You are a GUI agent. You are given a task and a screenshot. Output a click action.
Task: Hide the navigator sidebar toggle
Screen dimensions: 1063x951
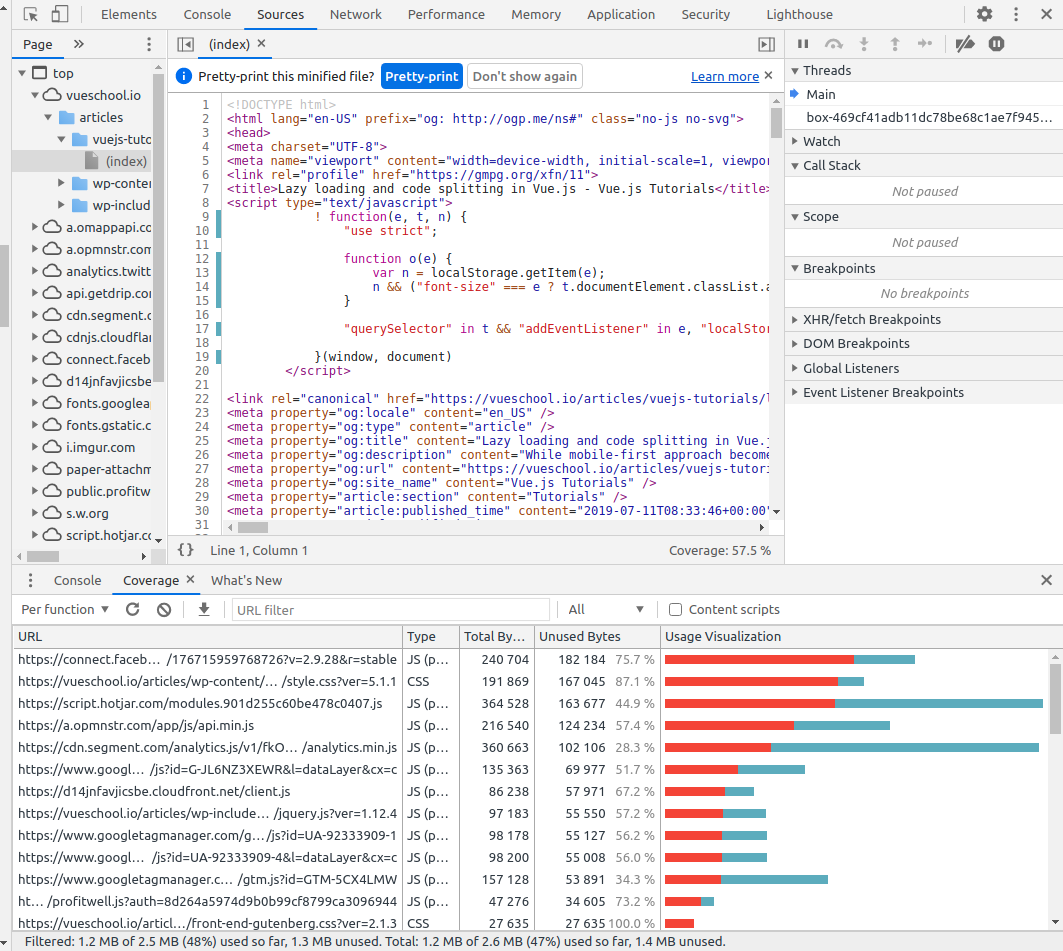click(185, 44)
